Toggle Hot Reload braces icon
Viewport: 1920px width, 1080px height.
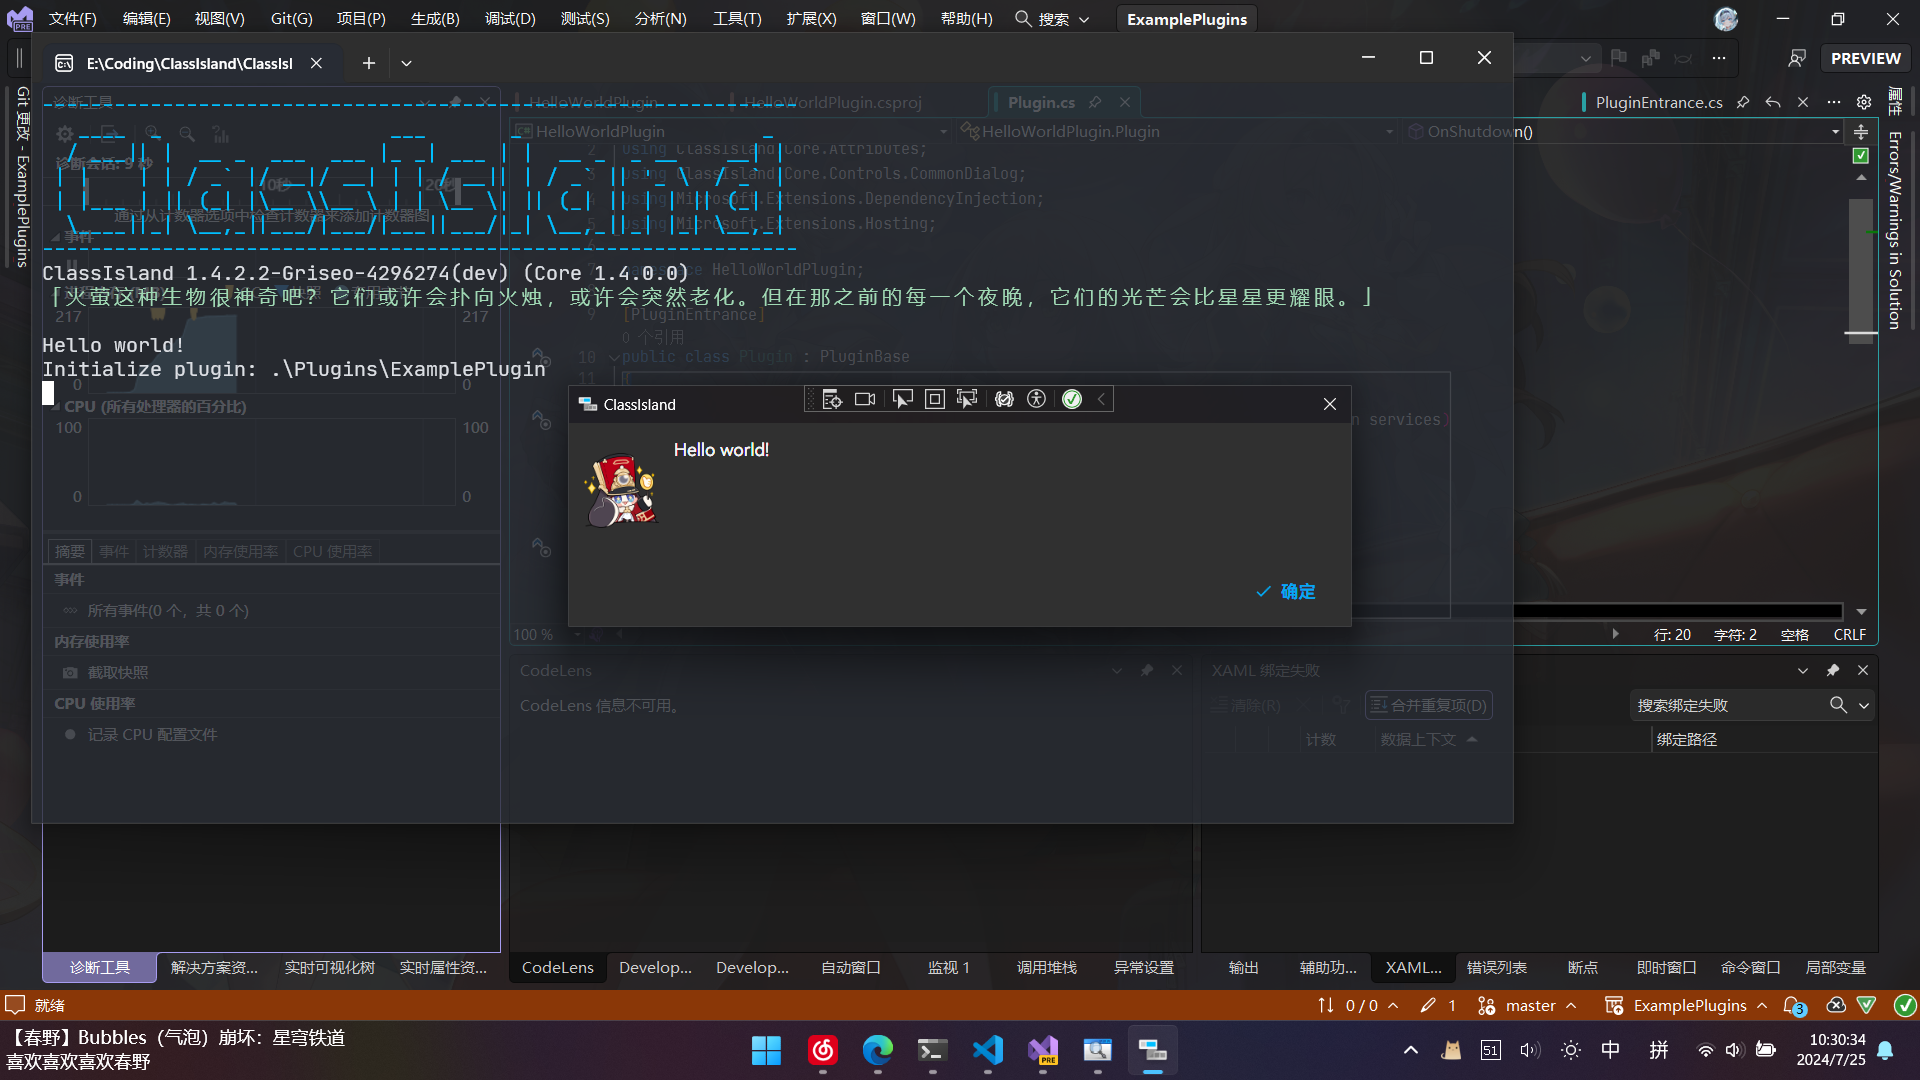1004,399
